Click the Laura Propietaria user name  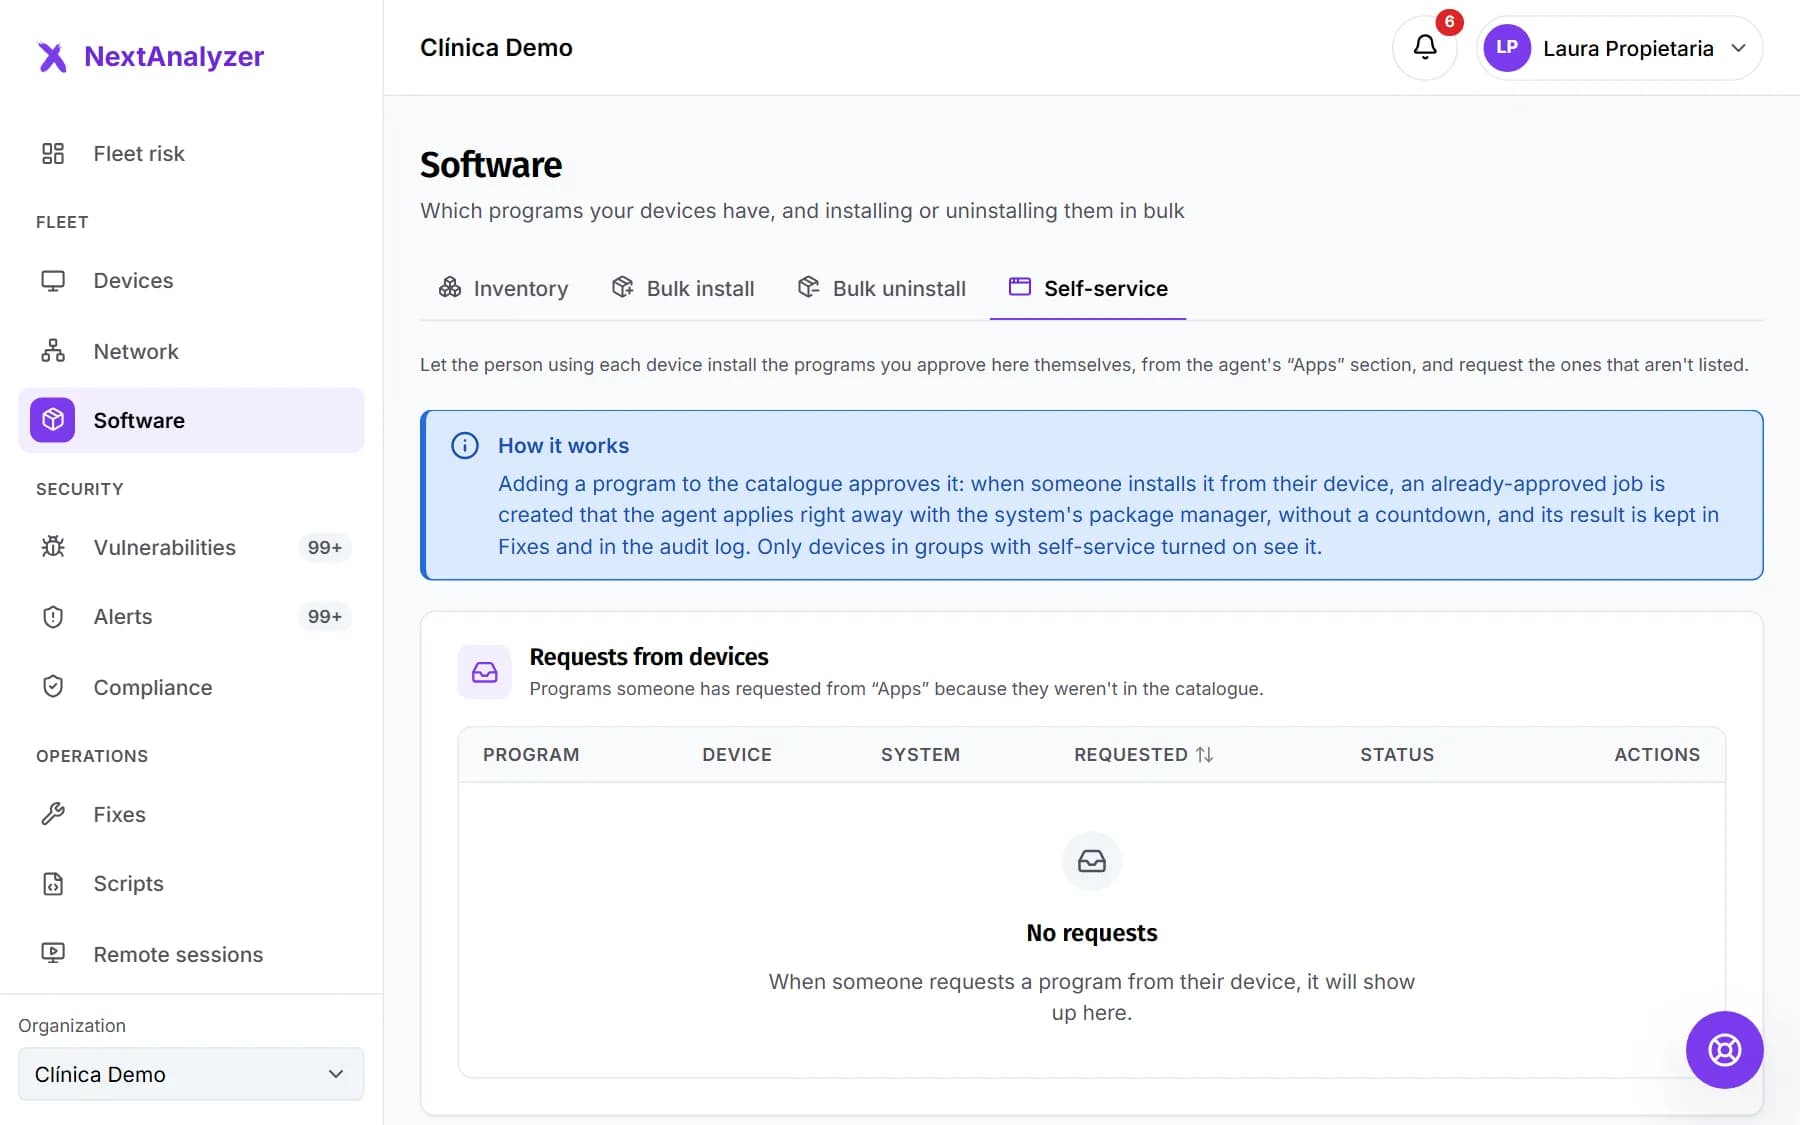point(1628,48)
